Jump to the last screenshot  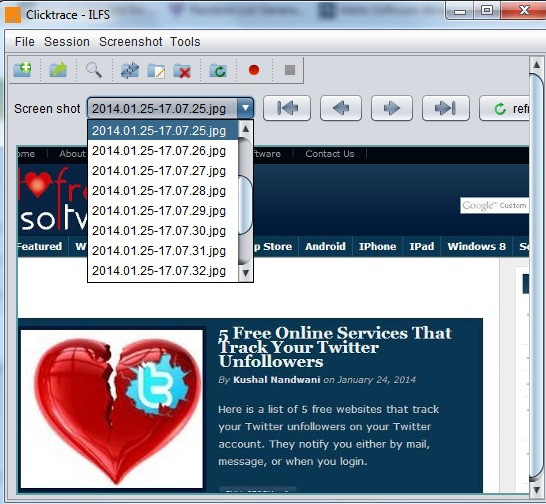tap(446, 108)
